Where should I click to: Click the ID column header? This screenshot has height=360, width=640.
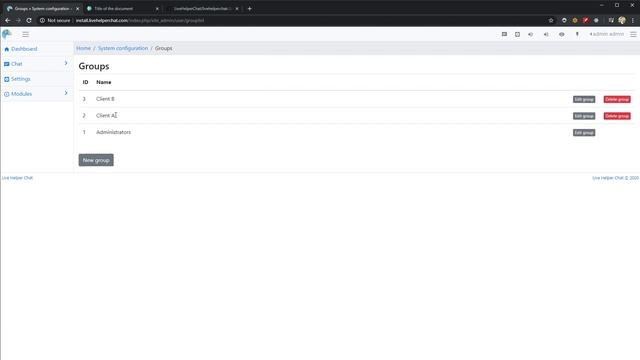(x=85, y=82)
